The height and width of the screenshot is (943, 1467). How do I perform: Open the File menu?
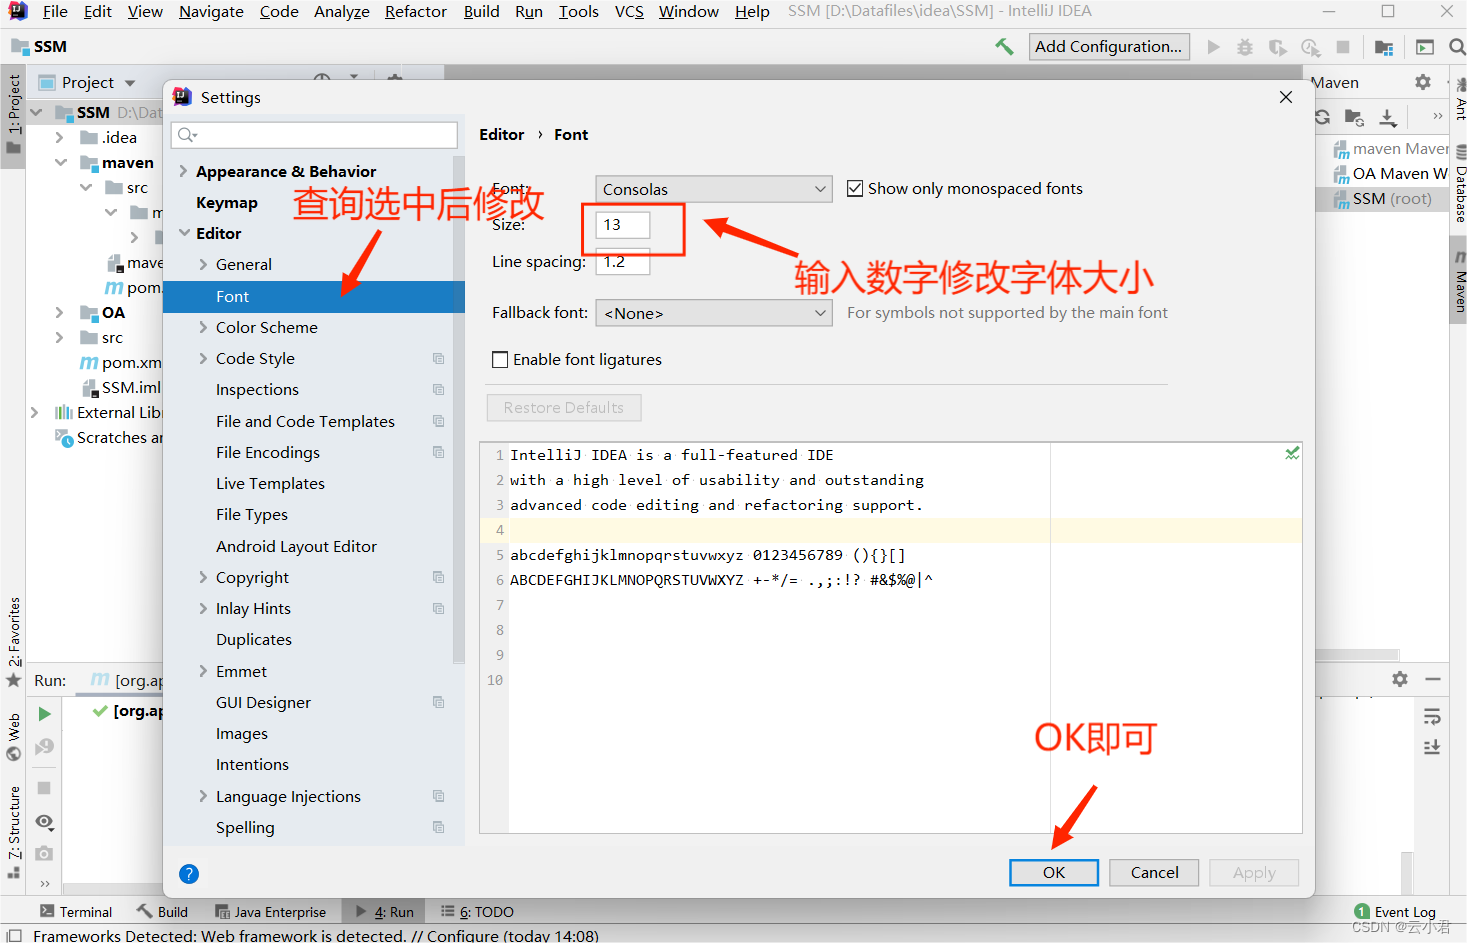click(55, 11)
